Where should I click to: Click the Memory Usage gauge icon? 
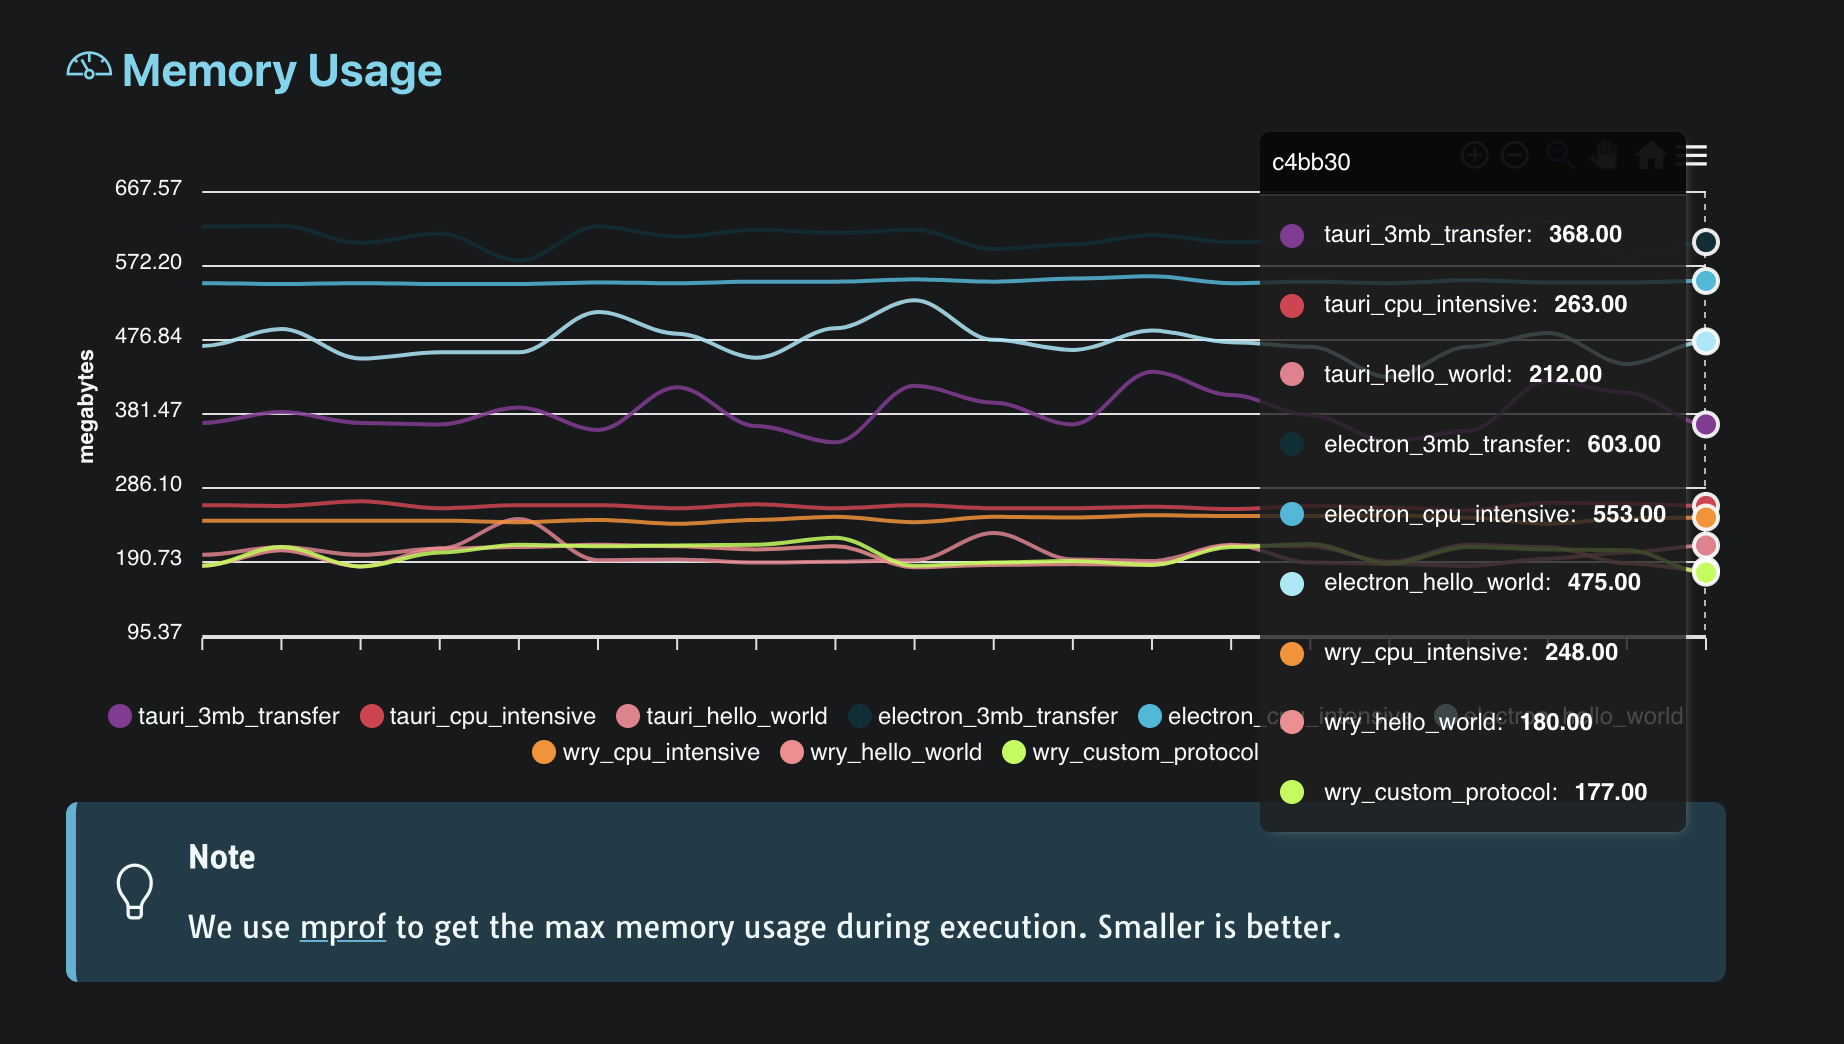pos(89,67)
